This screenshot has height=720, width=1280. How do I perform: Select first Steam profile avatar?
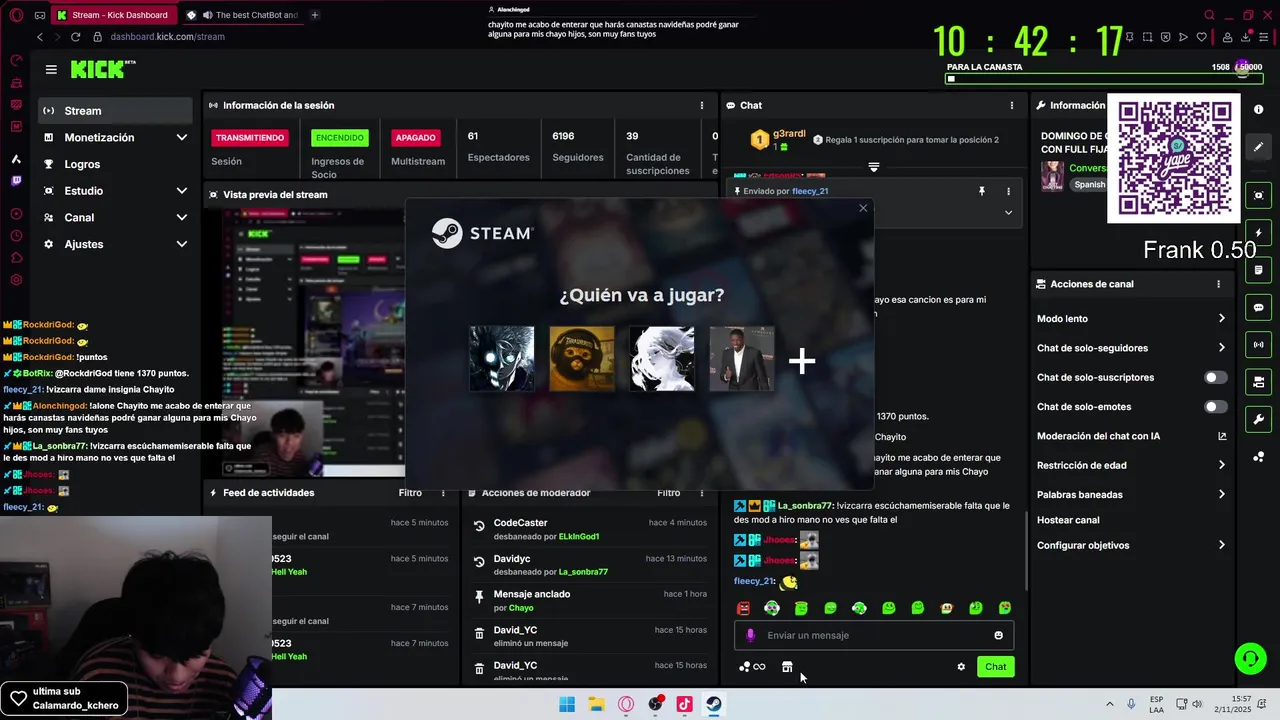[x=502, y=358]
